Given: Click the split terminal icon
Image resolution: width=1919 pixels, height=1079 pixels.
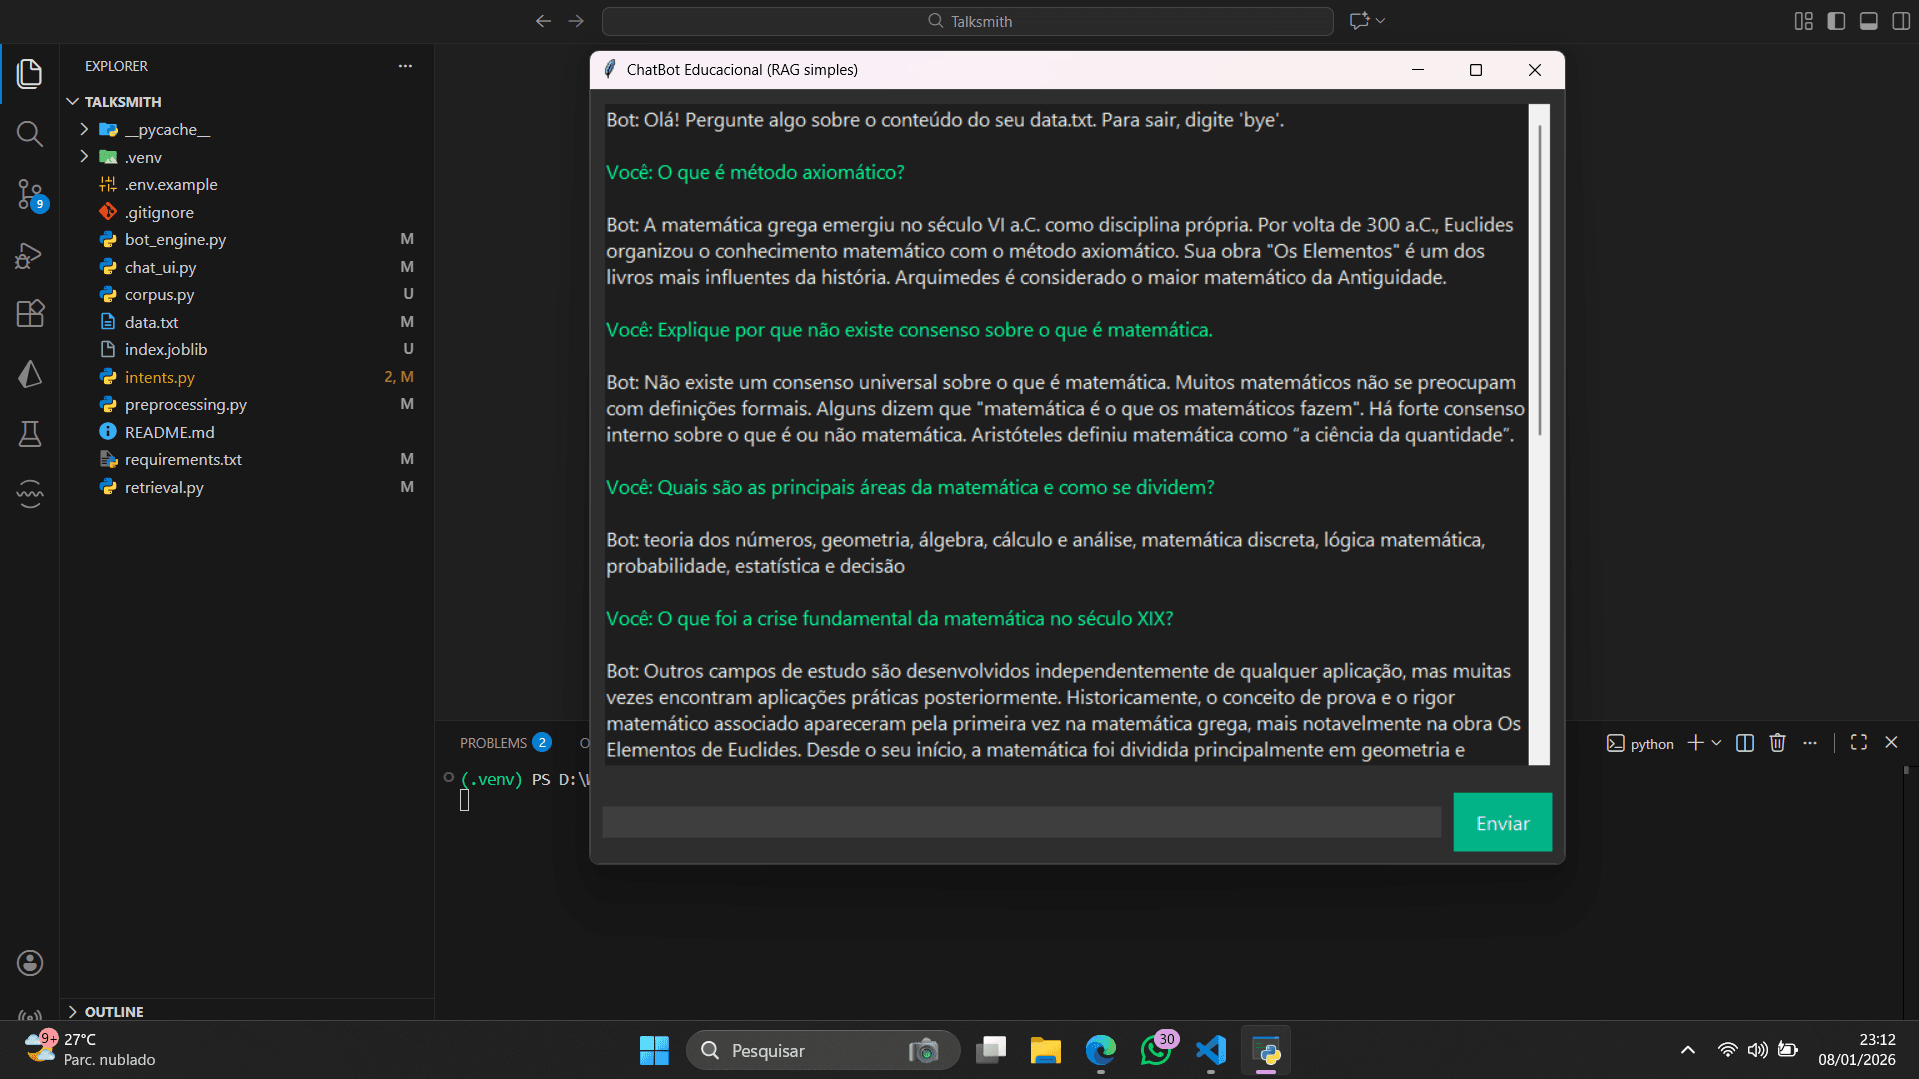Looking at the screenshot, I should 1745,743.
